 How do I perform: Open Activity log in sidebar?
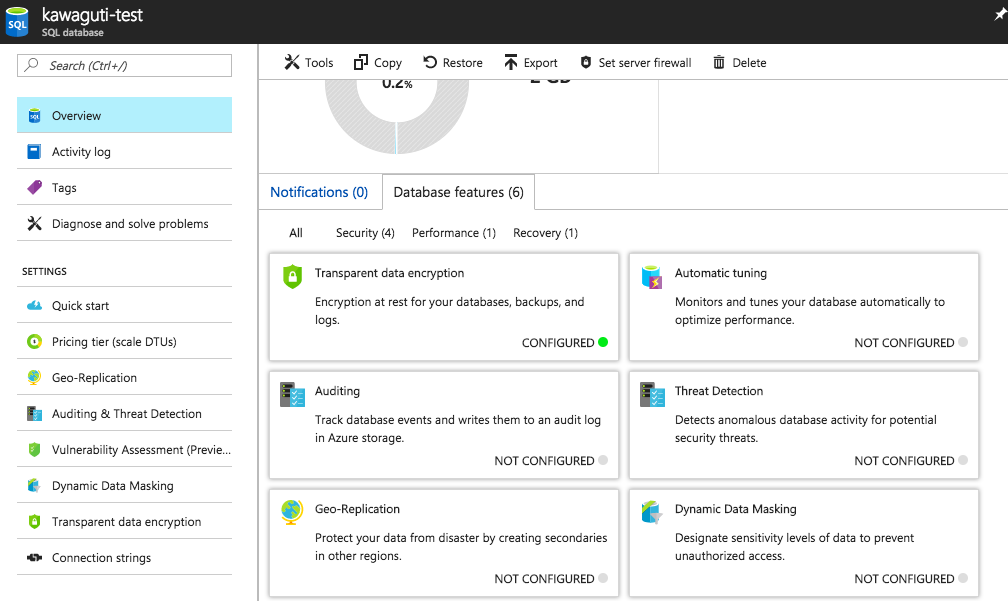(x=124, y=152)
